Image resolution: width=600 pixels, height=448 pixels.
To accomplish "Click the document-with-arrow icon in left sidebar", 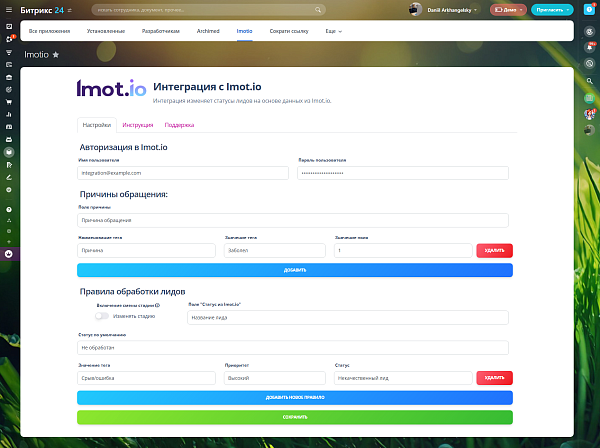I will click(9, 165).
